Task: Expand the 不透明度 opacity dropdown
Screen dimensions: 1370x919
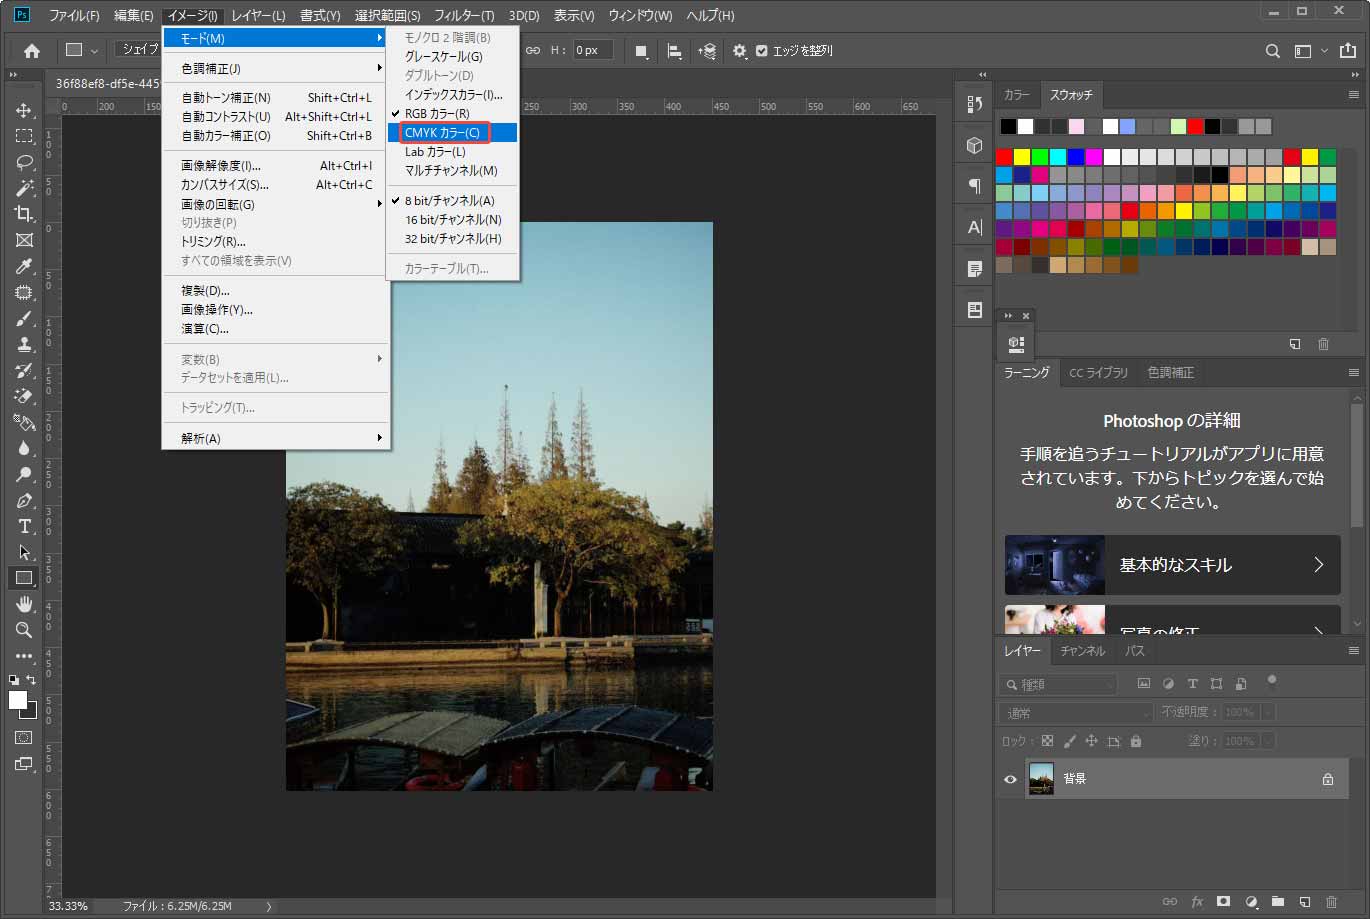Action: tap(1266, 712)
